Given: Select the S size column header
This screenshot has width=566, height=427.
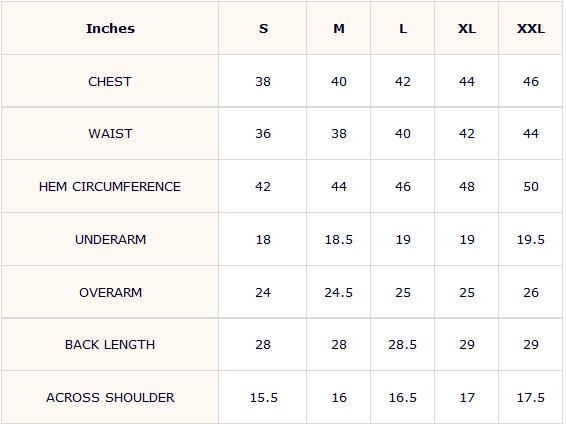Looking at the screenshot, I should click(x=263, y=28).
